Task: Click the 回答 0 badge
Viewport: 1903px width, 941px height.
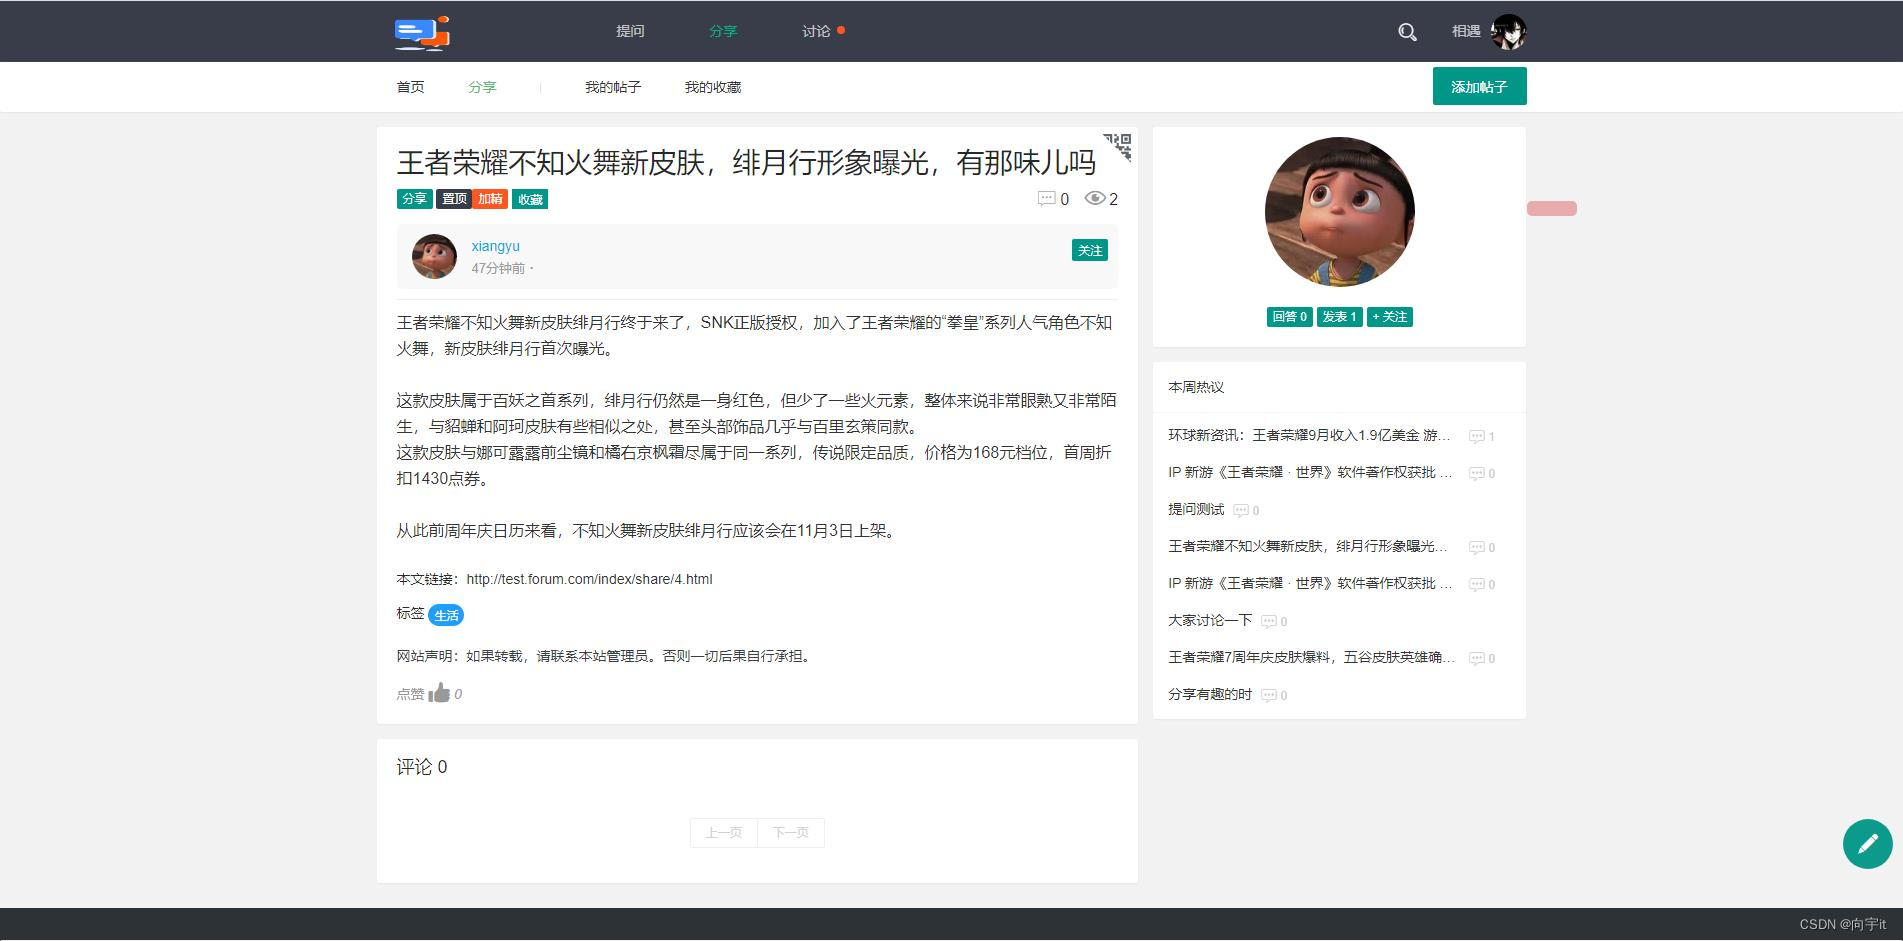Action: point(1289,317)
